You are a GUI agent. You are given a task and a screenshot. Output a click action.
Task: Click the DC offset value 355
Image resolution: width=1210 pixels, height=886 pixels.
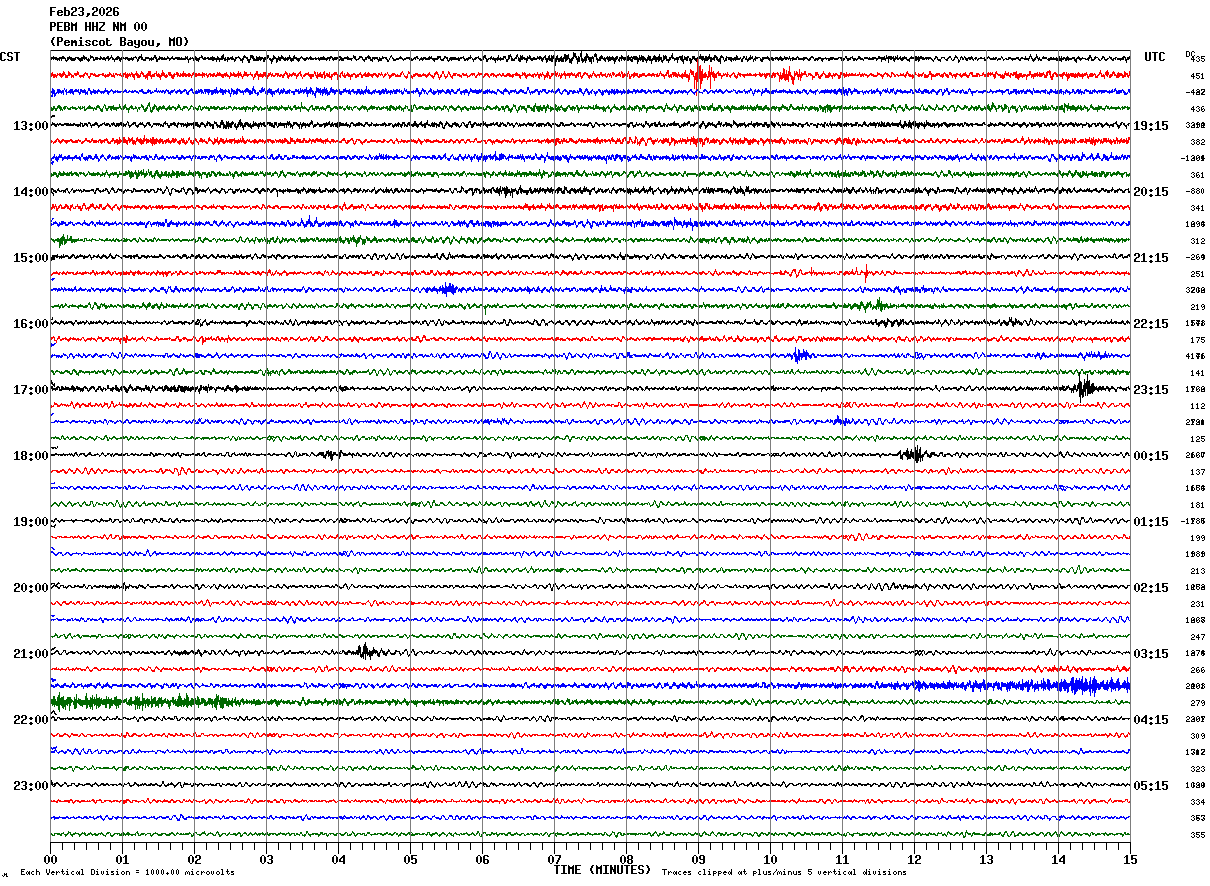click(x=1197, y=835)
